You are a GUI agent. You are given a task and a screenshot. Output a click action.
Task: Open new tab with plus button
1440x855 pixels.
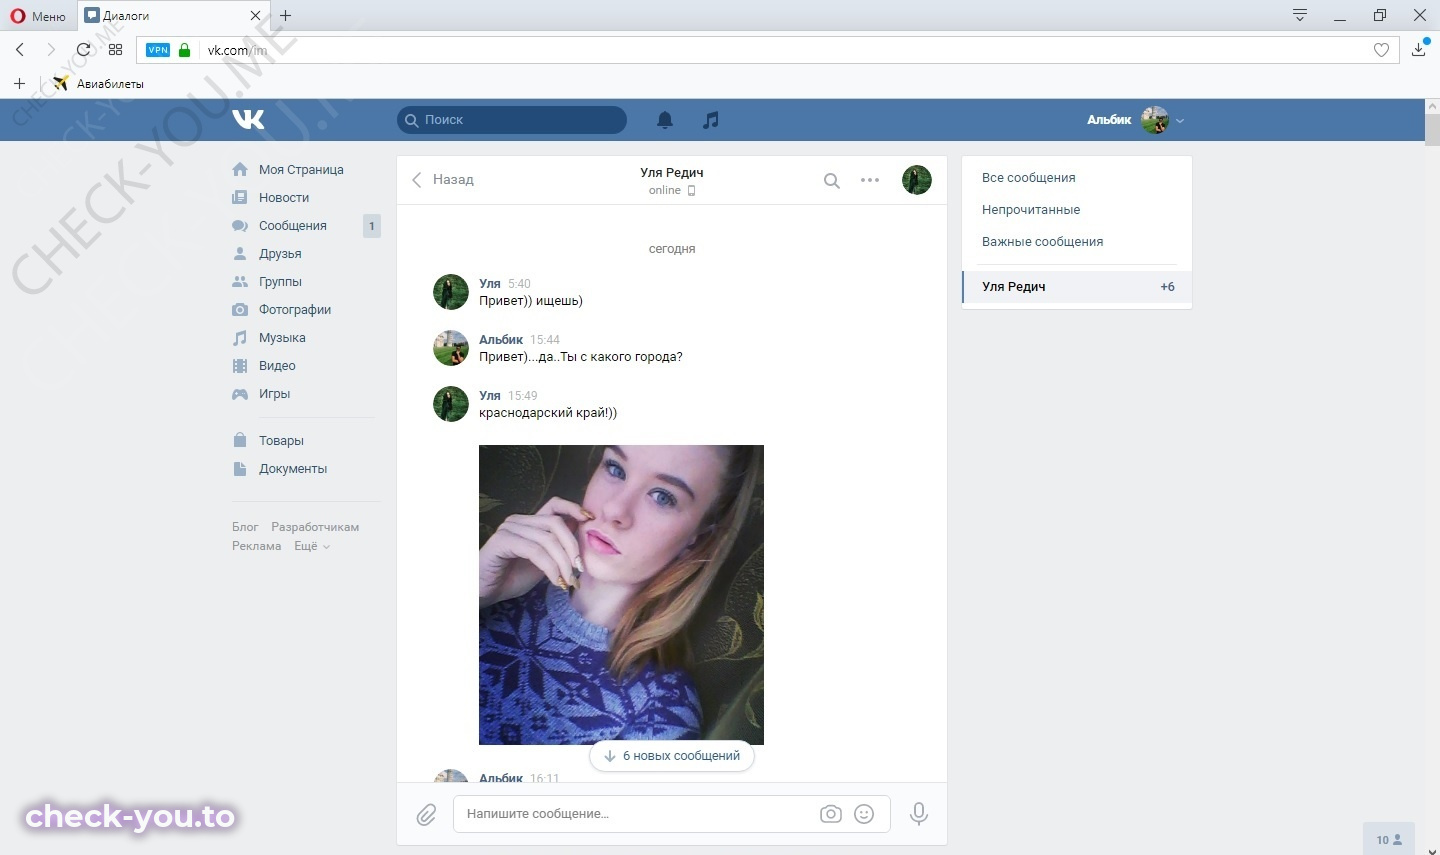pos(286,15)
